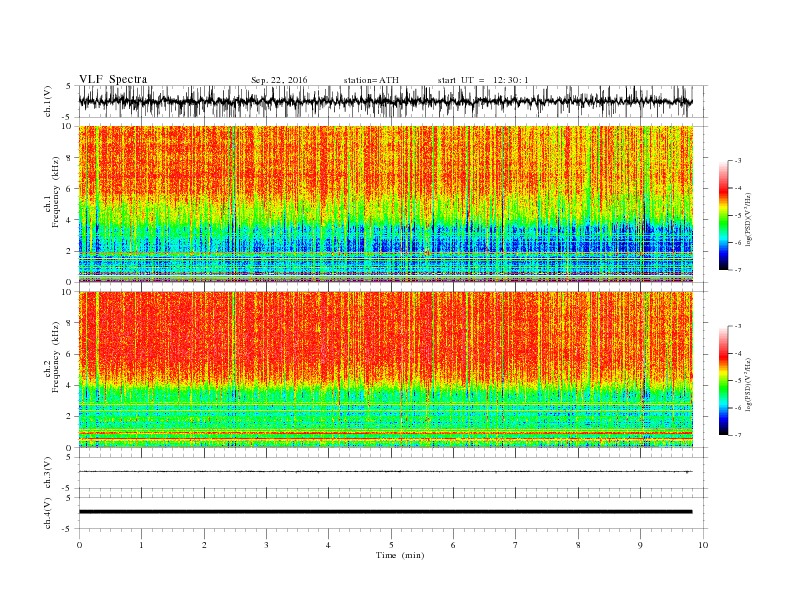Image resolution: width=792 pixels, height=612 pixels.
Task: Click the date text "Sep. 22, 2016"
Action: point(279,80)
